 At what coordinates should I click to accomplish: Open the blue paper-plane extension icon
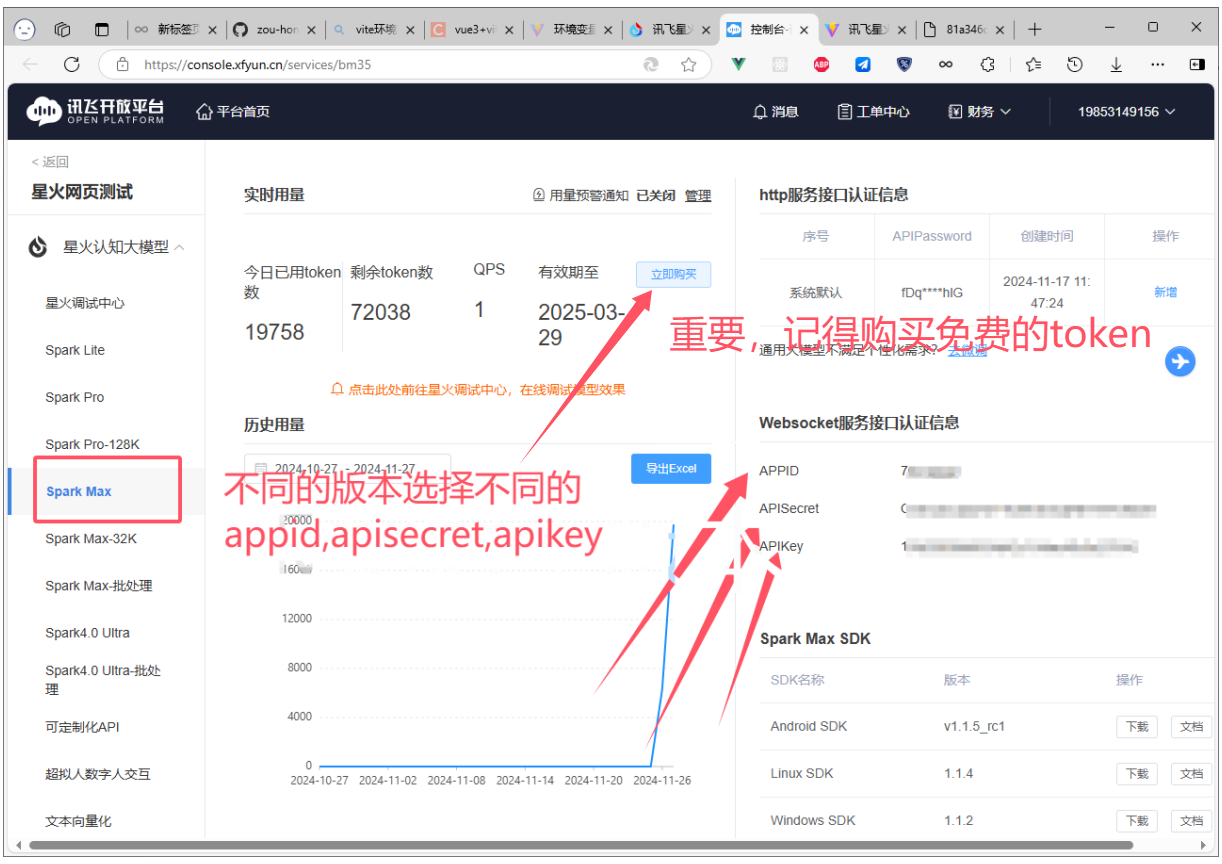tap(862, 64)
